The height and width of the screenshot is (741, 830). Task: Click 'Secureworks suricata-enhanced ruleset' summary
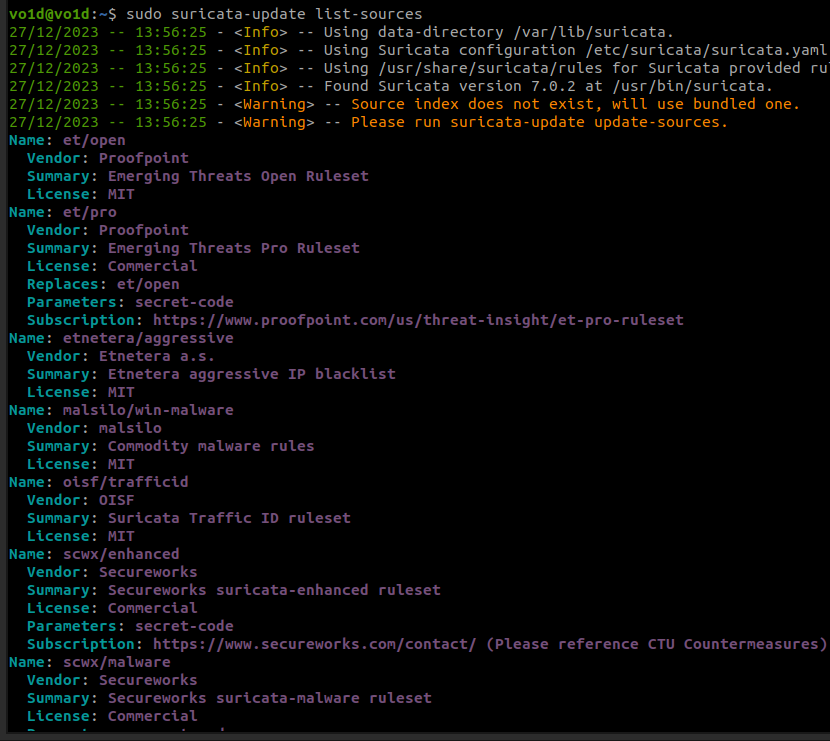click(x=274, y=590)
